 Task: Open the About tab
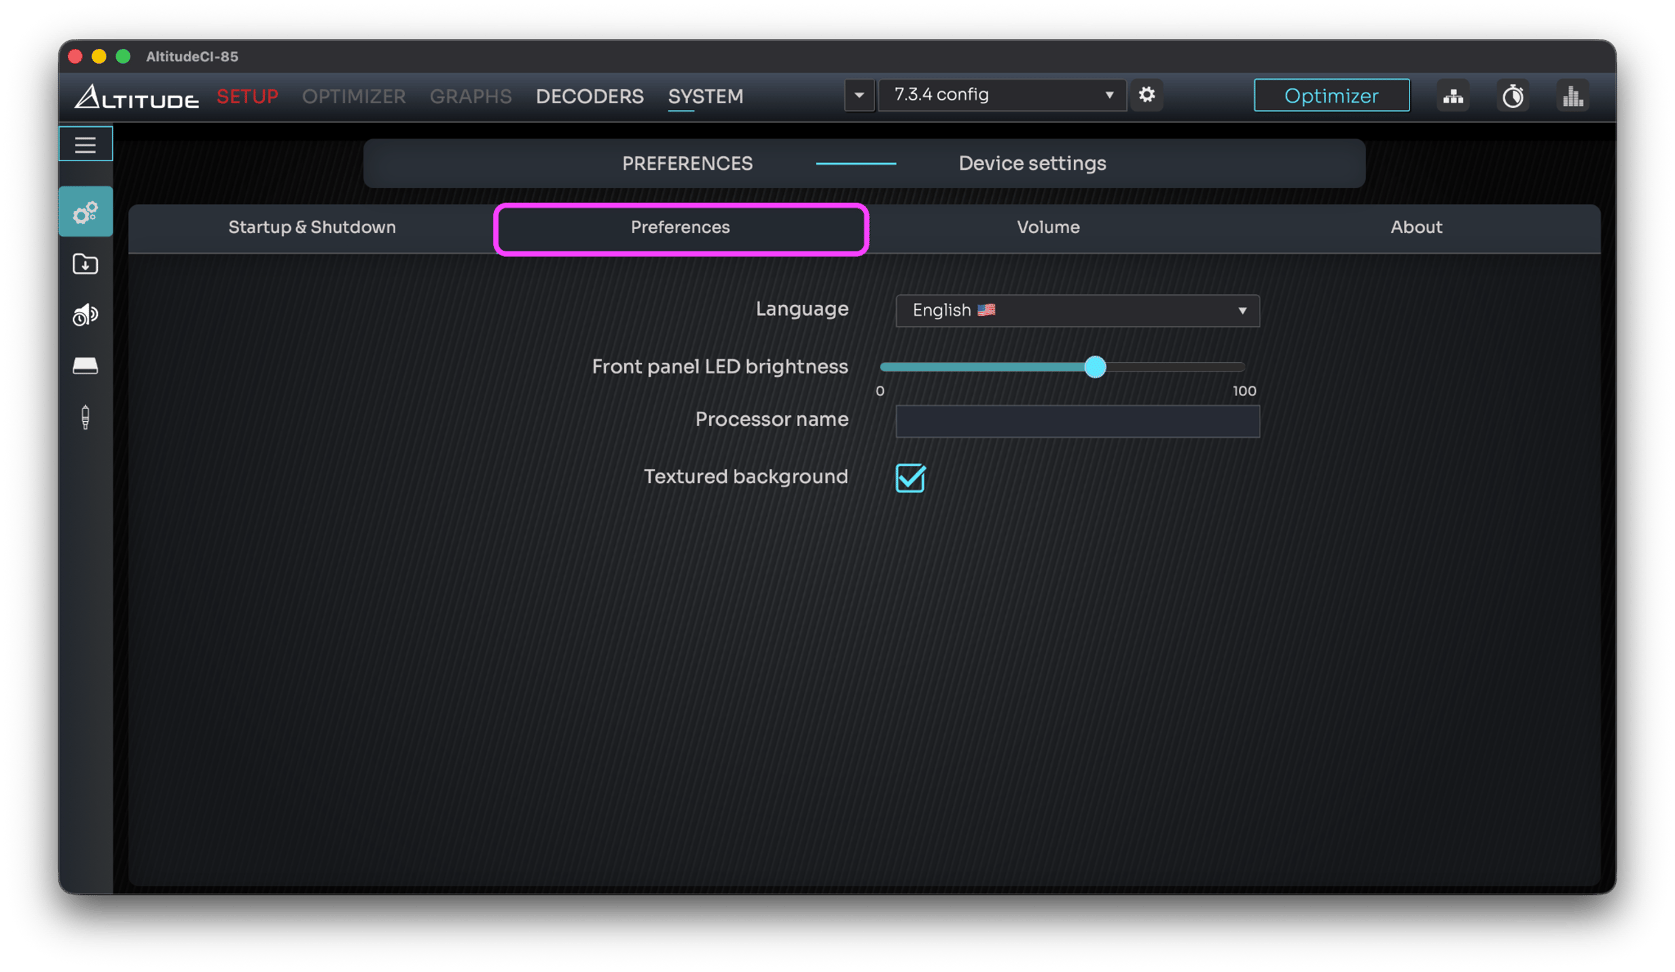pyautogui.click(x=1416, y=228)
